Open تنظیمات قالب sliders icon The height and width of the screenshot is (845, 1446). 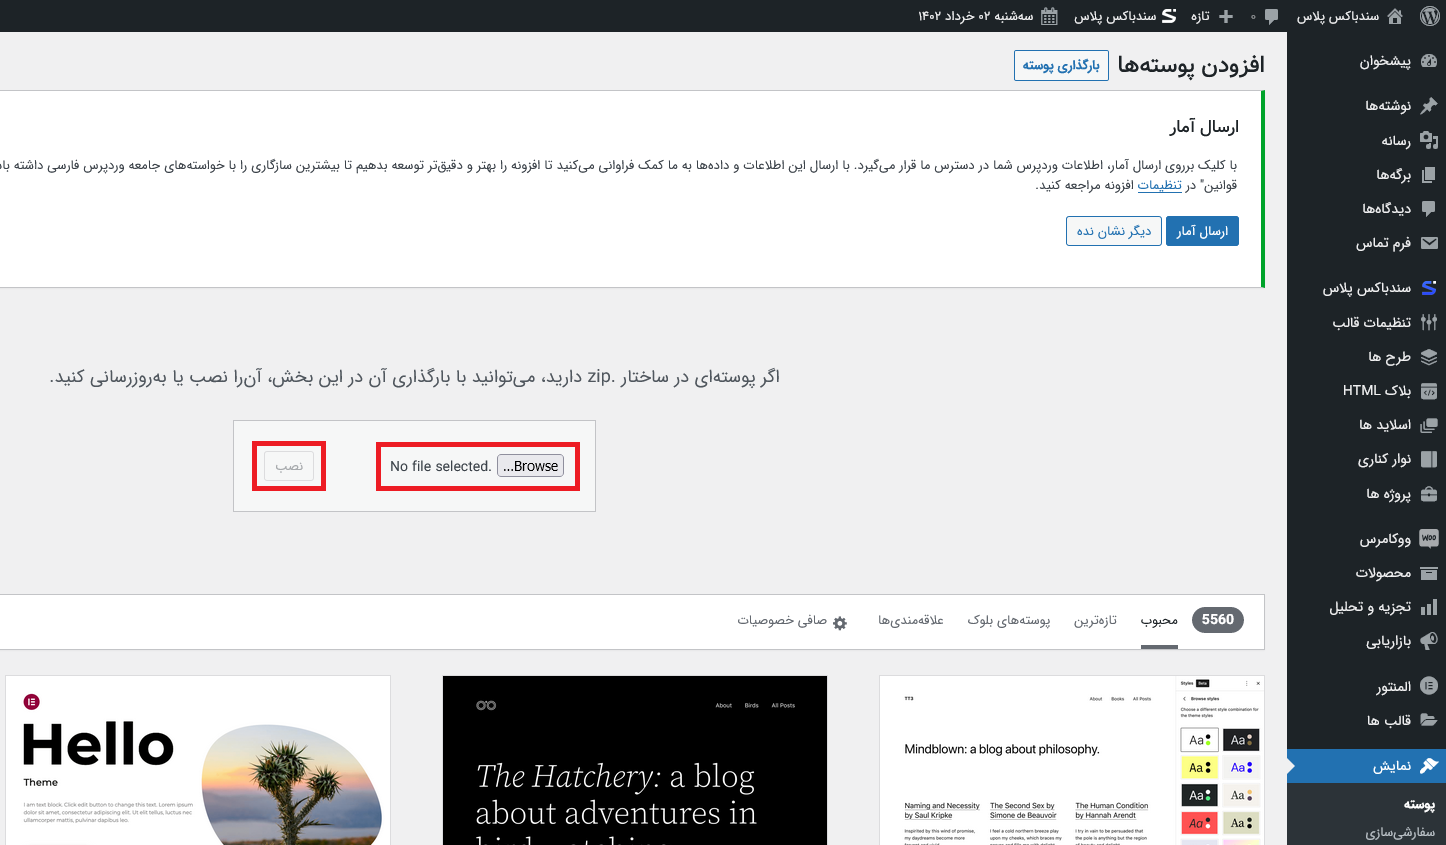(x=1429, y=322)
